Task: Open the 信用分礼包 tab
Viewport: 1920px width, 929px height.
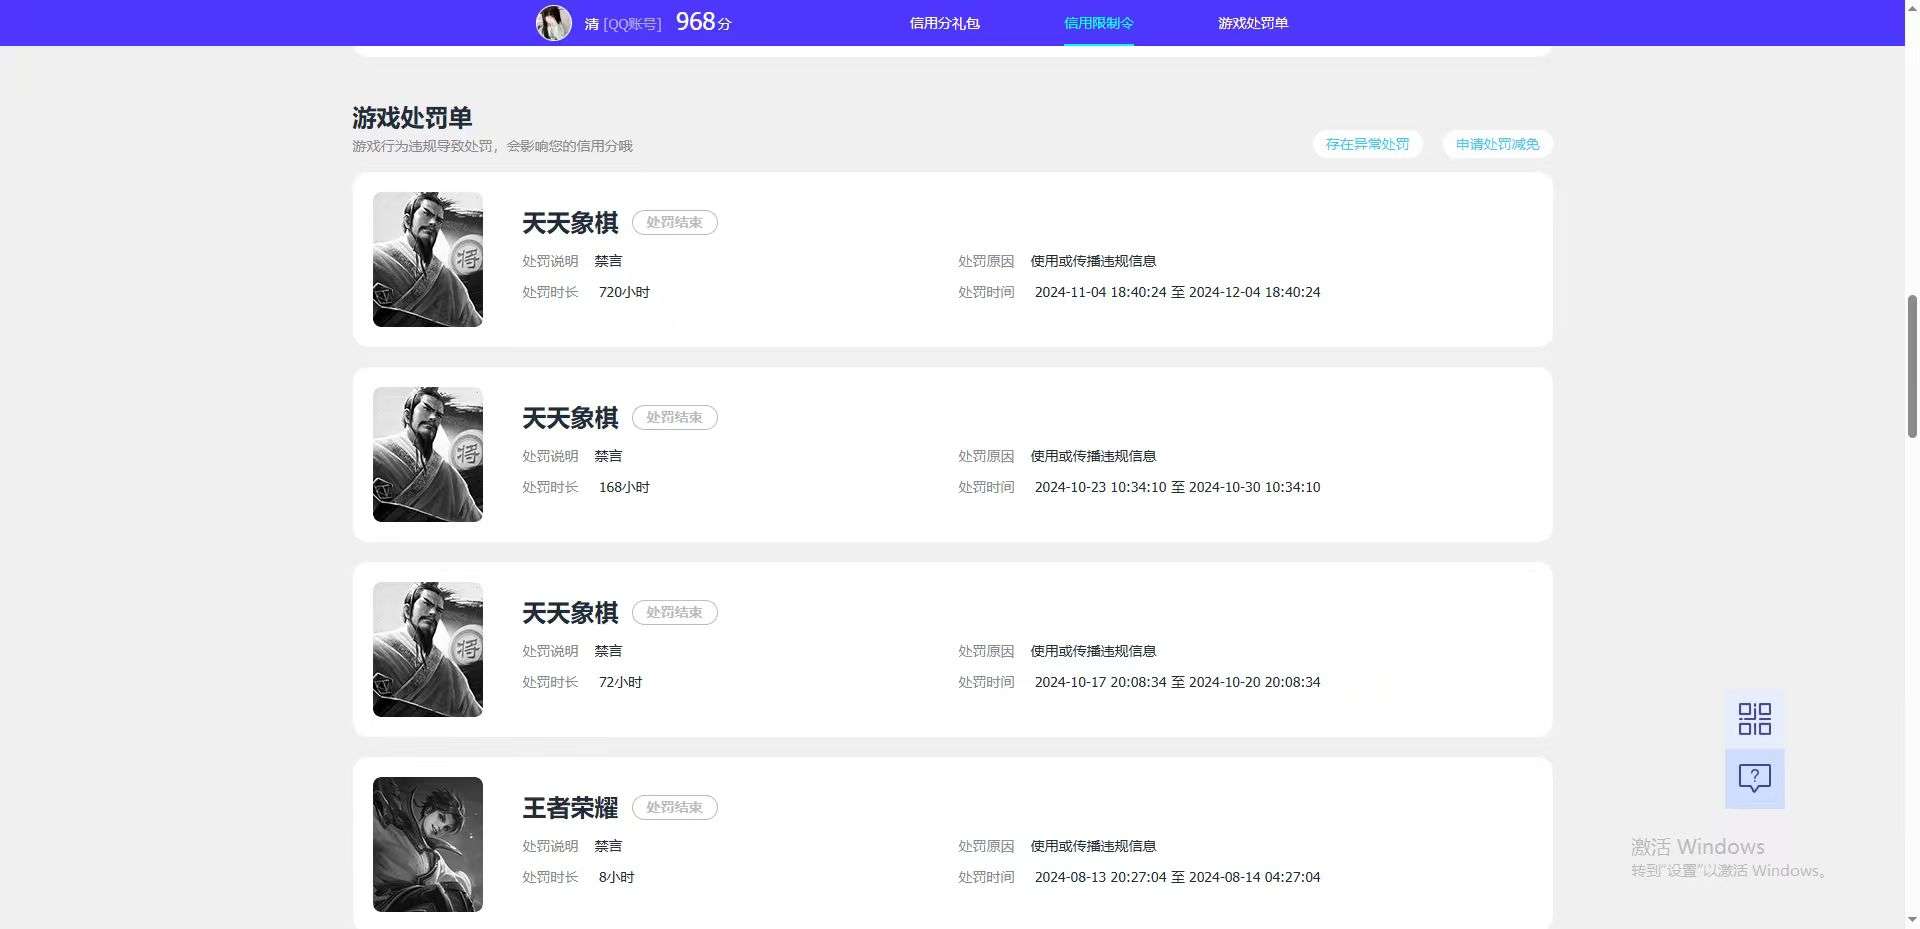Action: pos(944,23)
